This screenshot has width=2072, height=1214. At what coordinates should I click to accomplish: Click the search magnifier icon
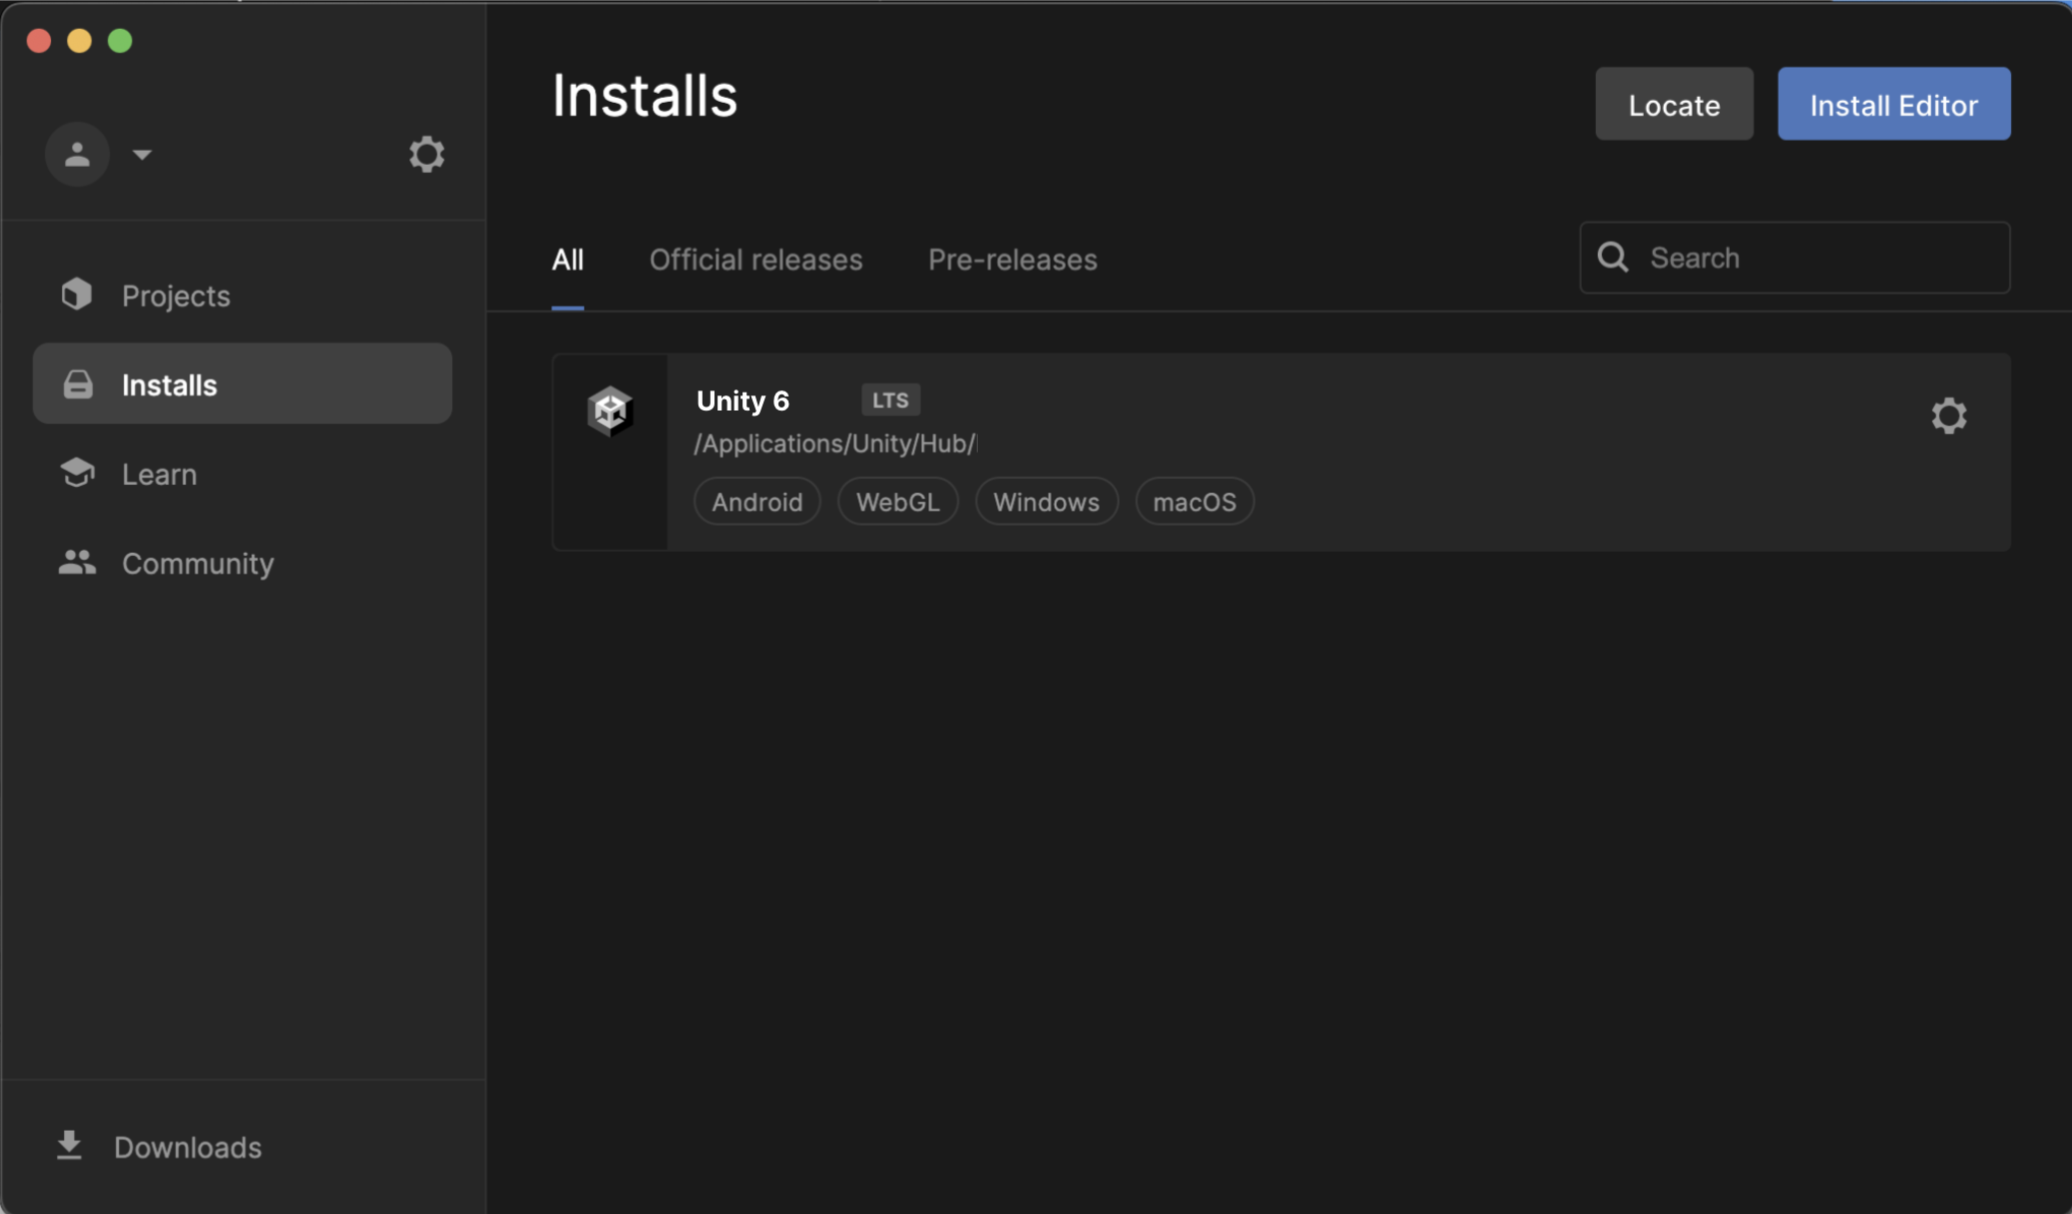pos(1612,257)
